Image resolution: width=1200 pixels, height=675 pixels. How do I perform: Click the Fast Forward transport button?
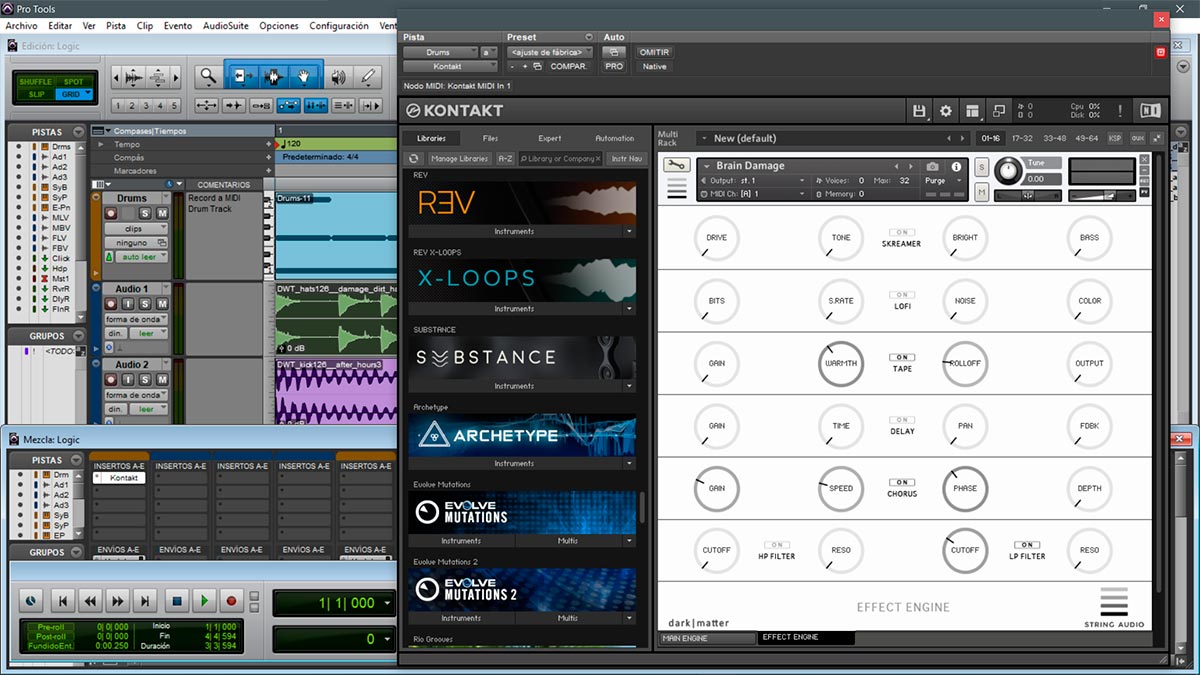[x=118, y=601]
